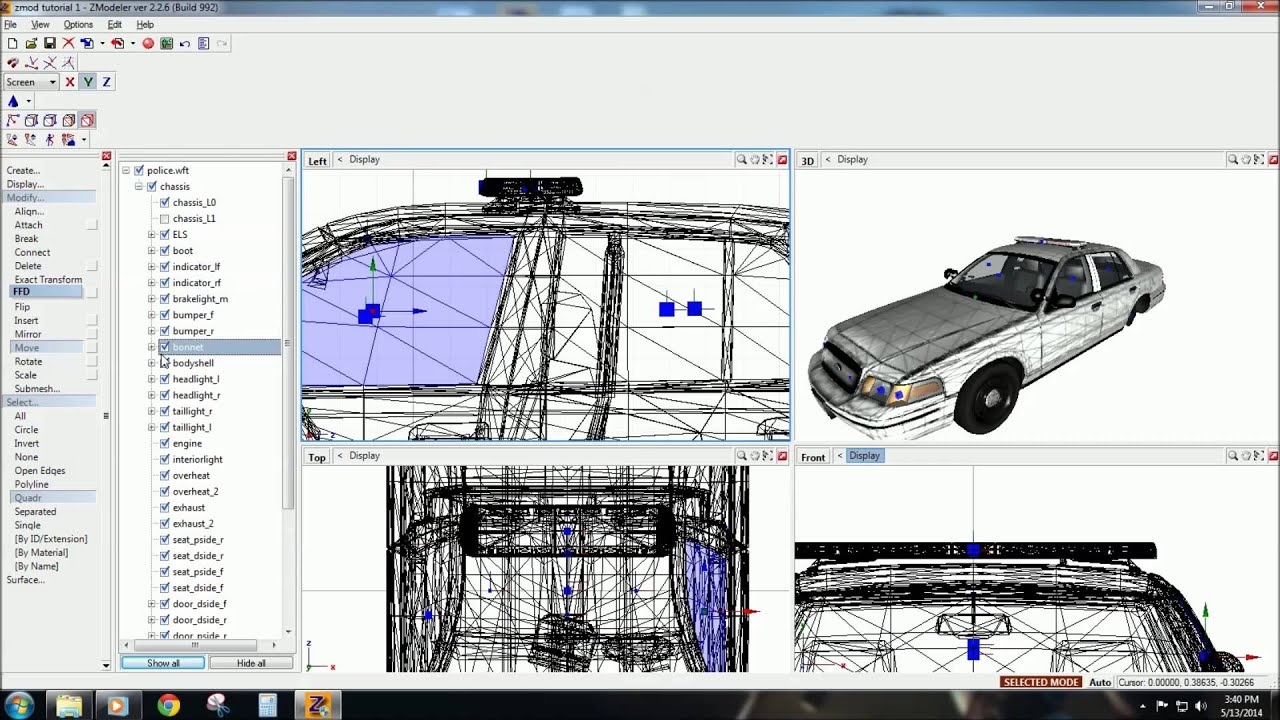
Task: Click the Show all button
Action: point(163,663)
